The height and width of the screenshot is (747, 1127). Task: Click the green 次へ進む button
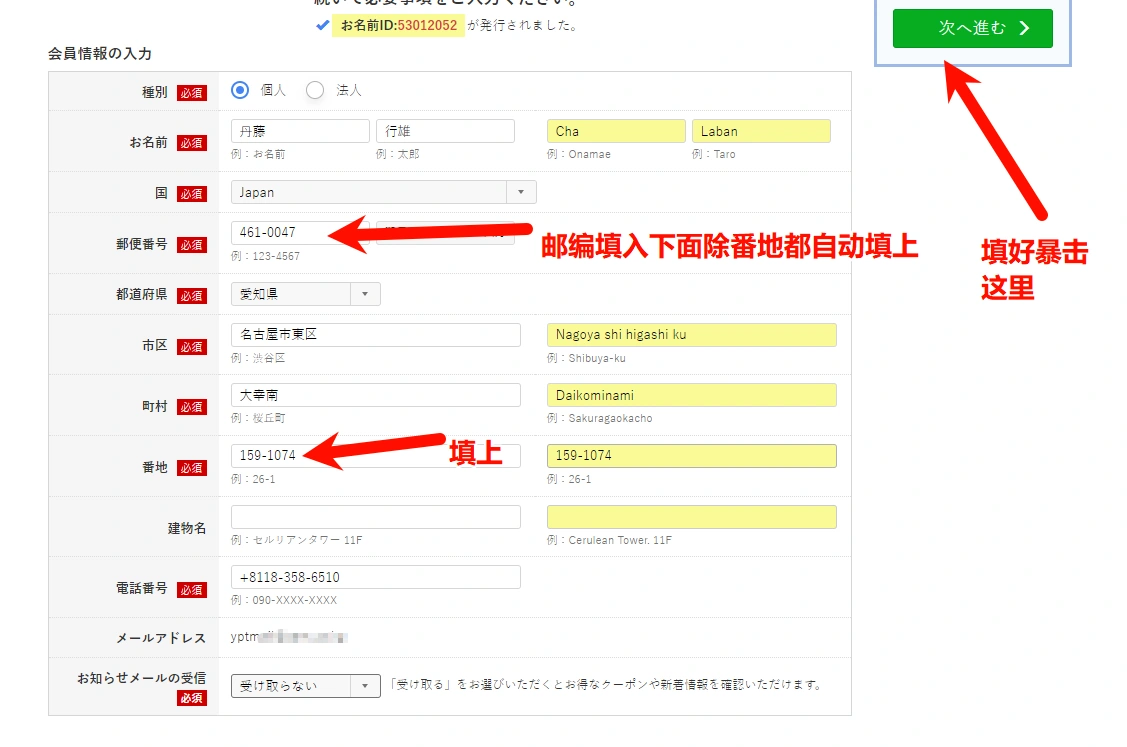[x=972, y=28]
